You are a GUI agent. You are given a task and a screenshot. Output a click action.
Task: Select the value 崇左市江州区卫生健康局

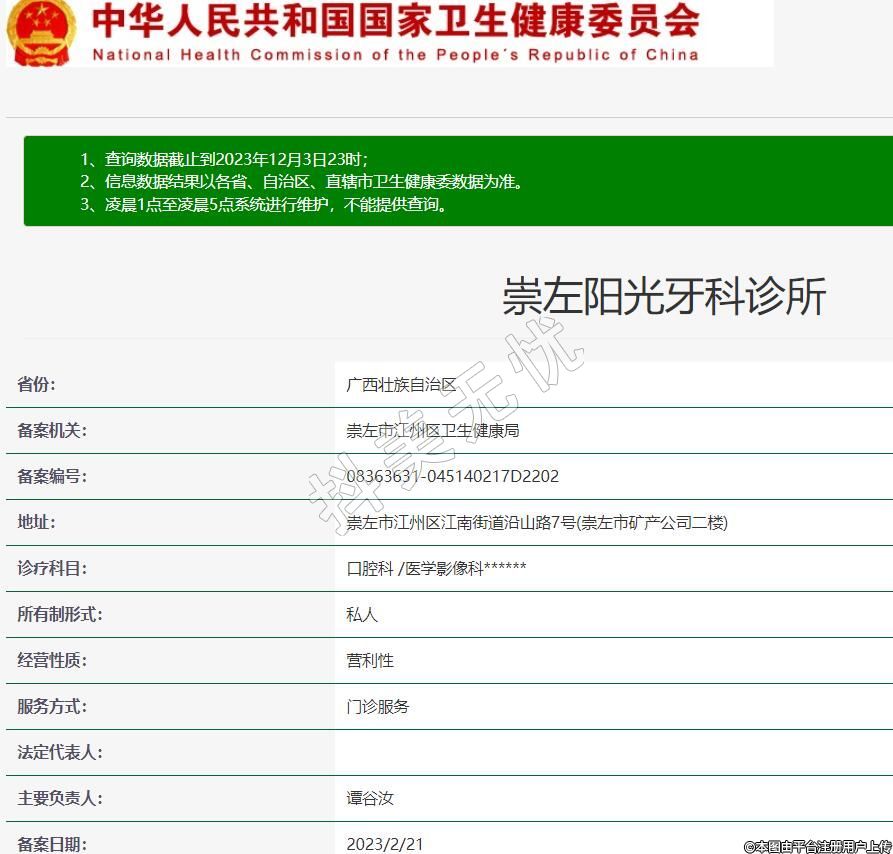(432, 431)
